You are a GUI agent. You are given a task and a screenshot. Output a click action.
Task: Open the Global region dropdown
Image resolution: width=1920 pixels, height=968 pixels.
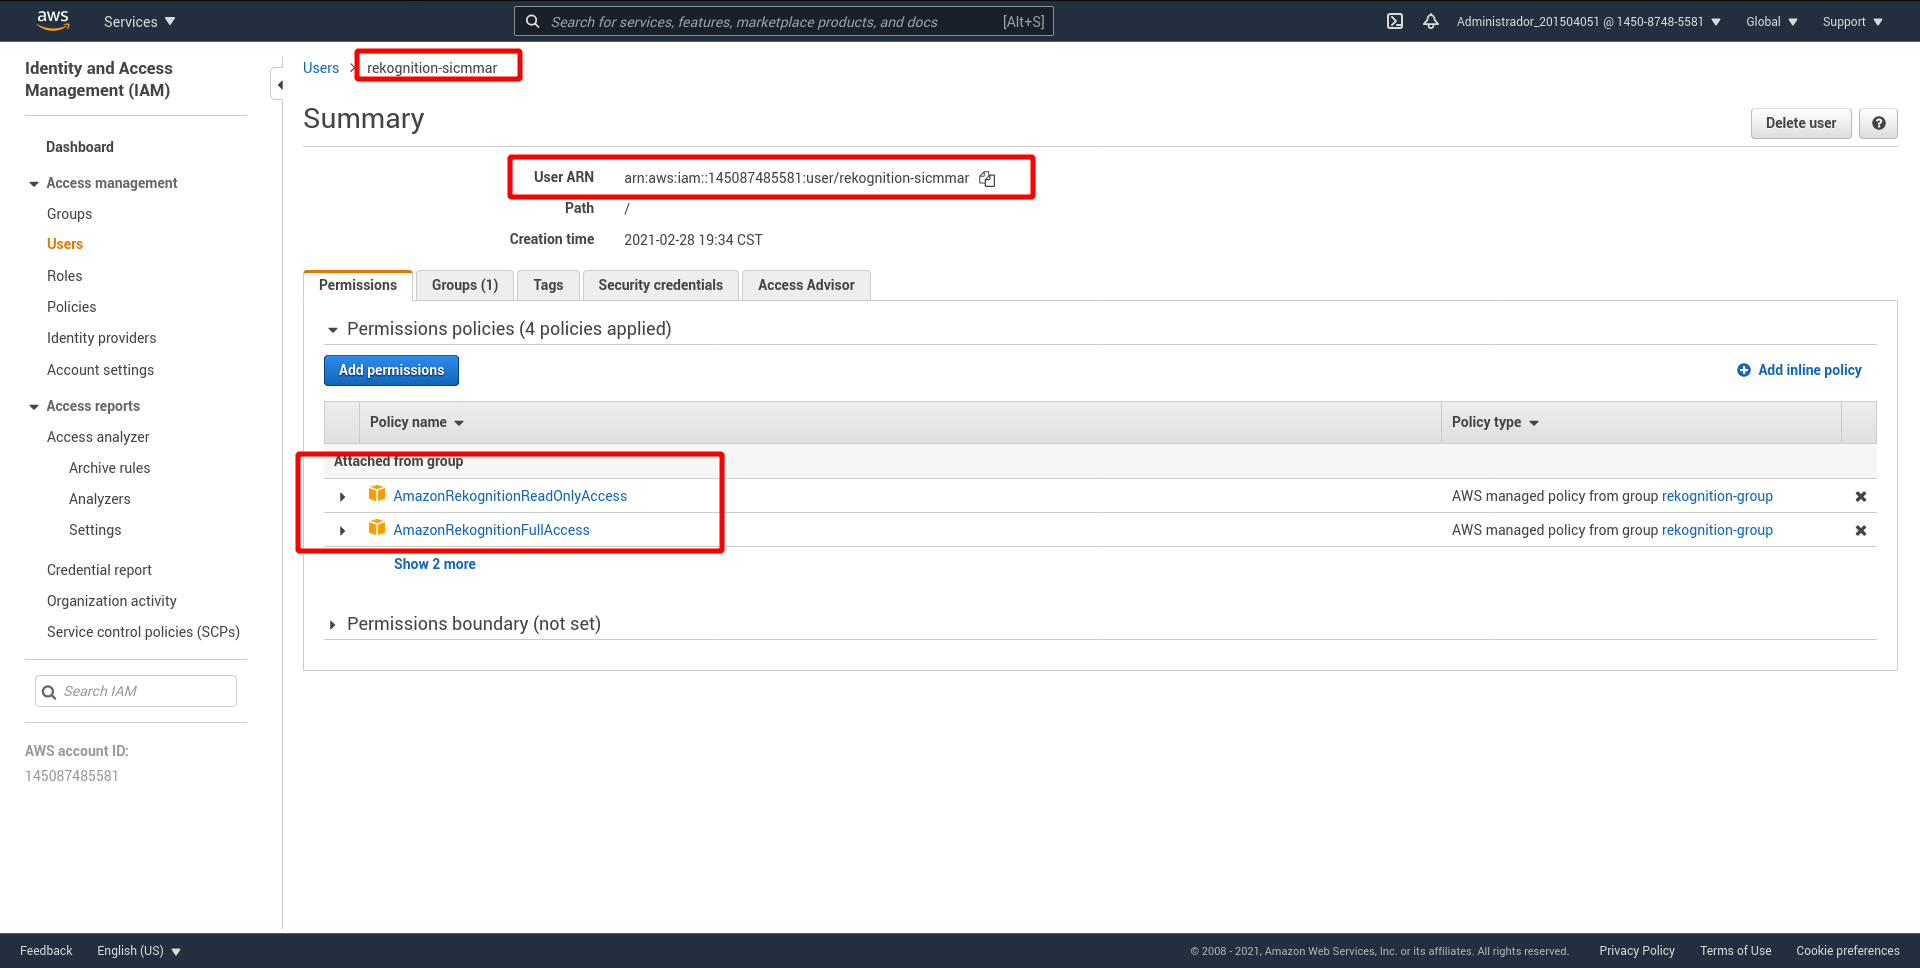tap(1771, 21)
